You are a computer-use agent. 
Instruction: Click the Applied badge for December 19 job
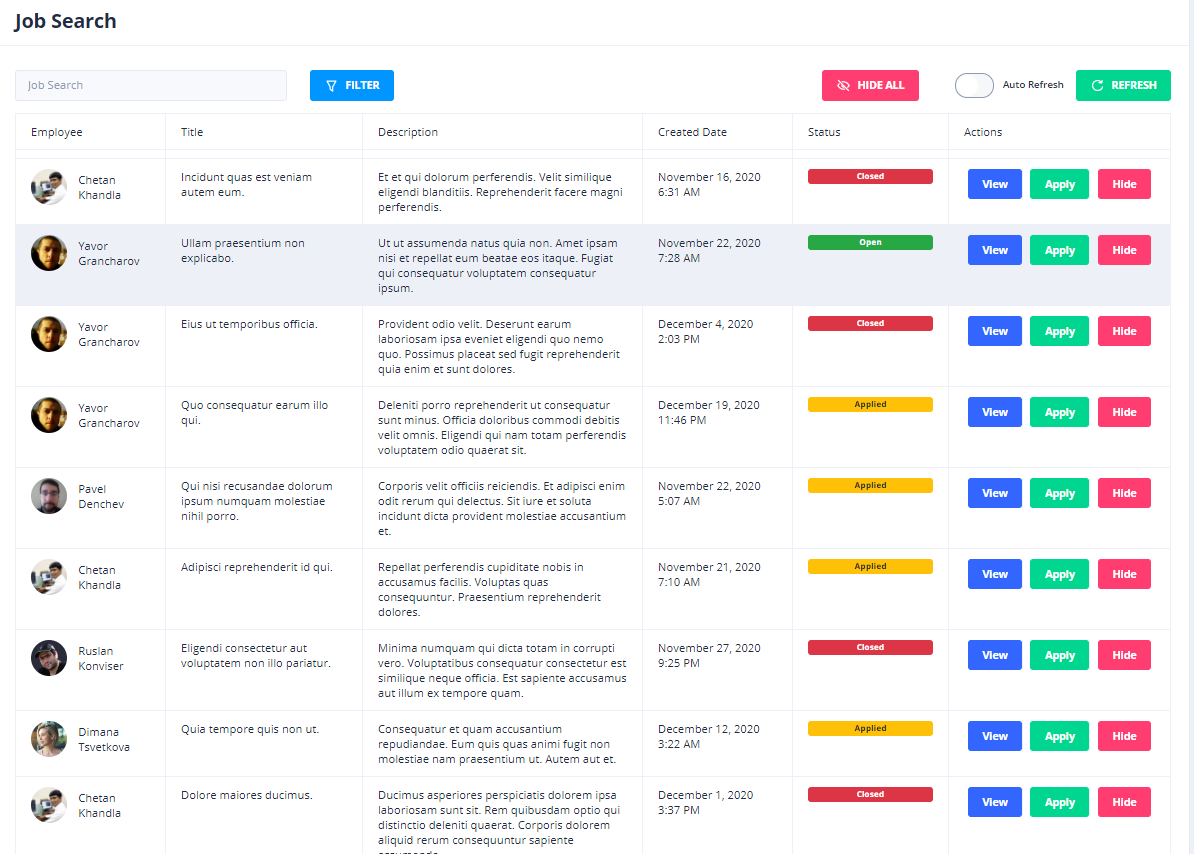click(870, 405)
